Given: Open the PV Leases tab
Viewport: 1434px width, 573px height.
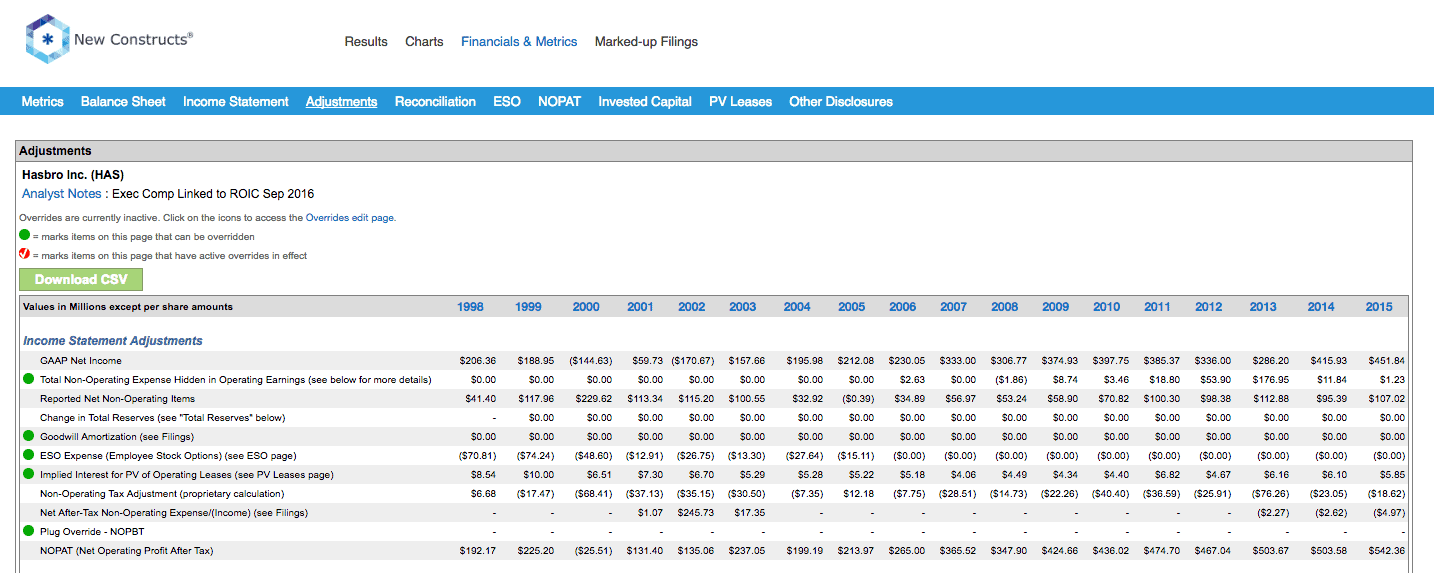Looking at the screenshot, I should [740, 101].
